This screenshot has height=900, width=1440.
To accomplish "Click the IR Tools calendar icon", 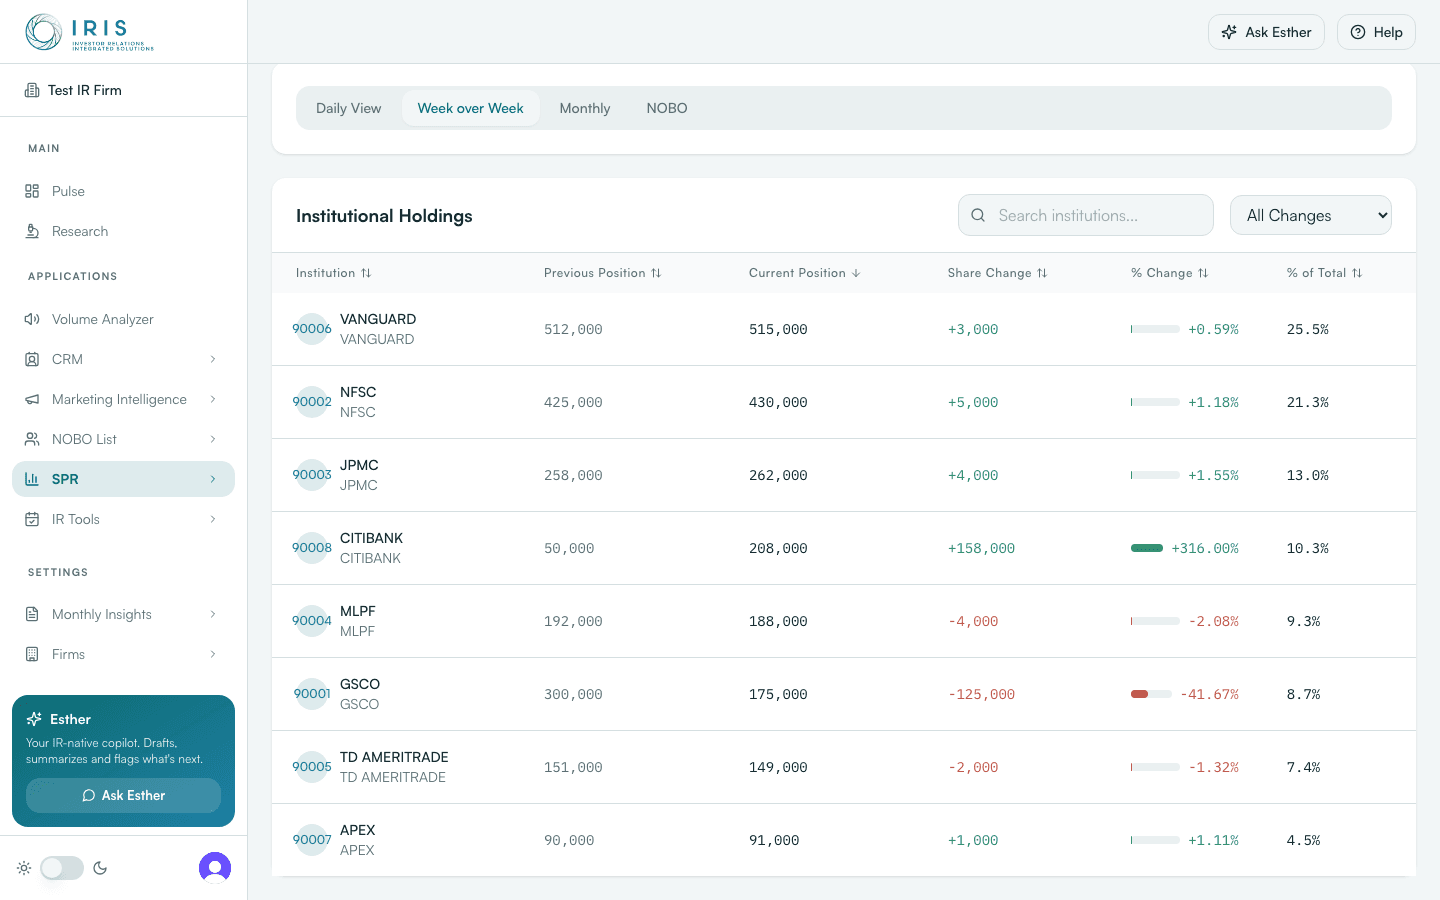I will (x=32, y=519).
